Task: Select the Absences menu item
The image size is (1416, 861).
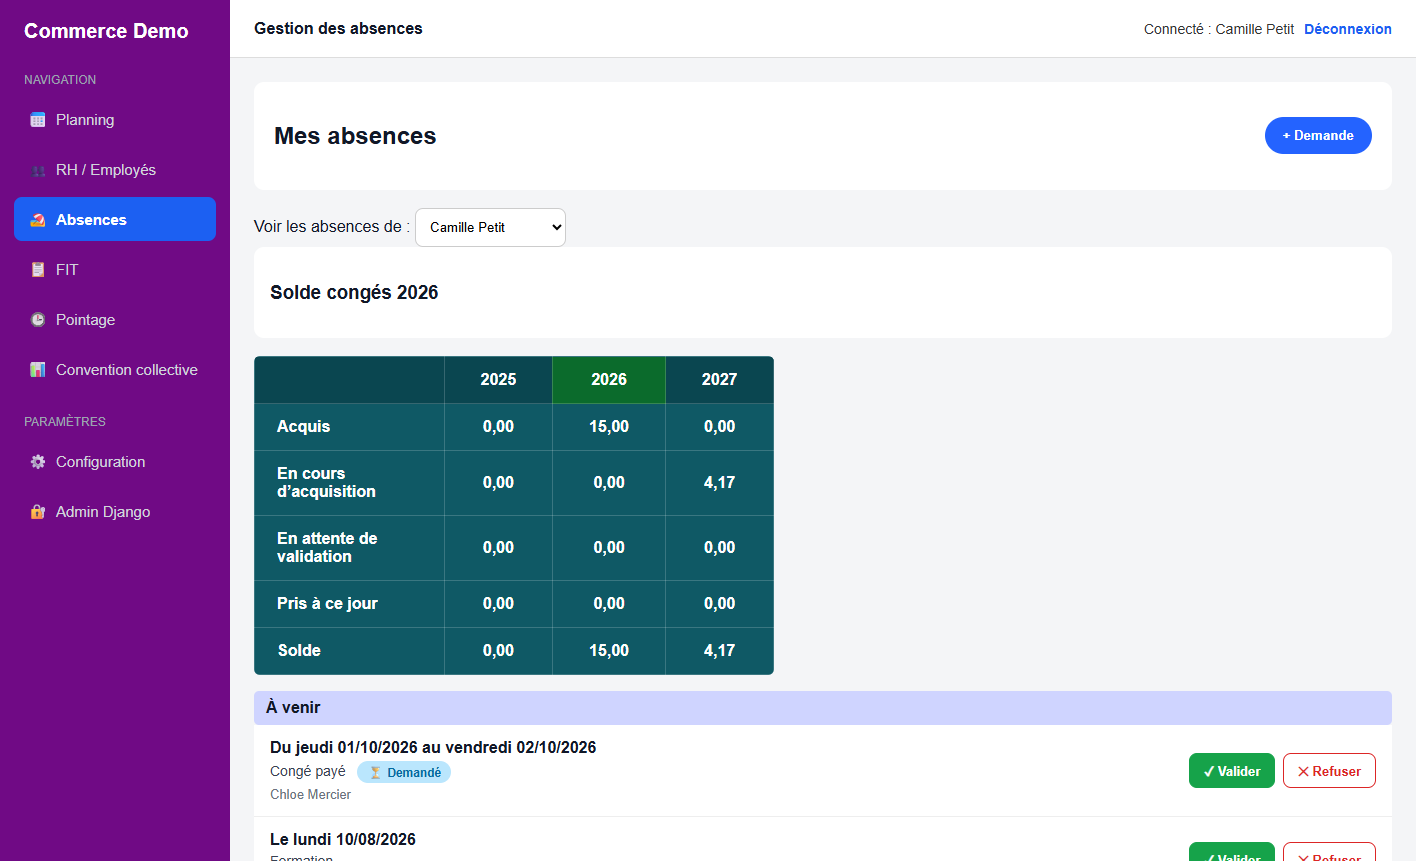Action: point(115,219)
